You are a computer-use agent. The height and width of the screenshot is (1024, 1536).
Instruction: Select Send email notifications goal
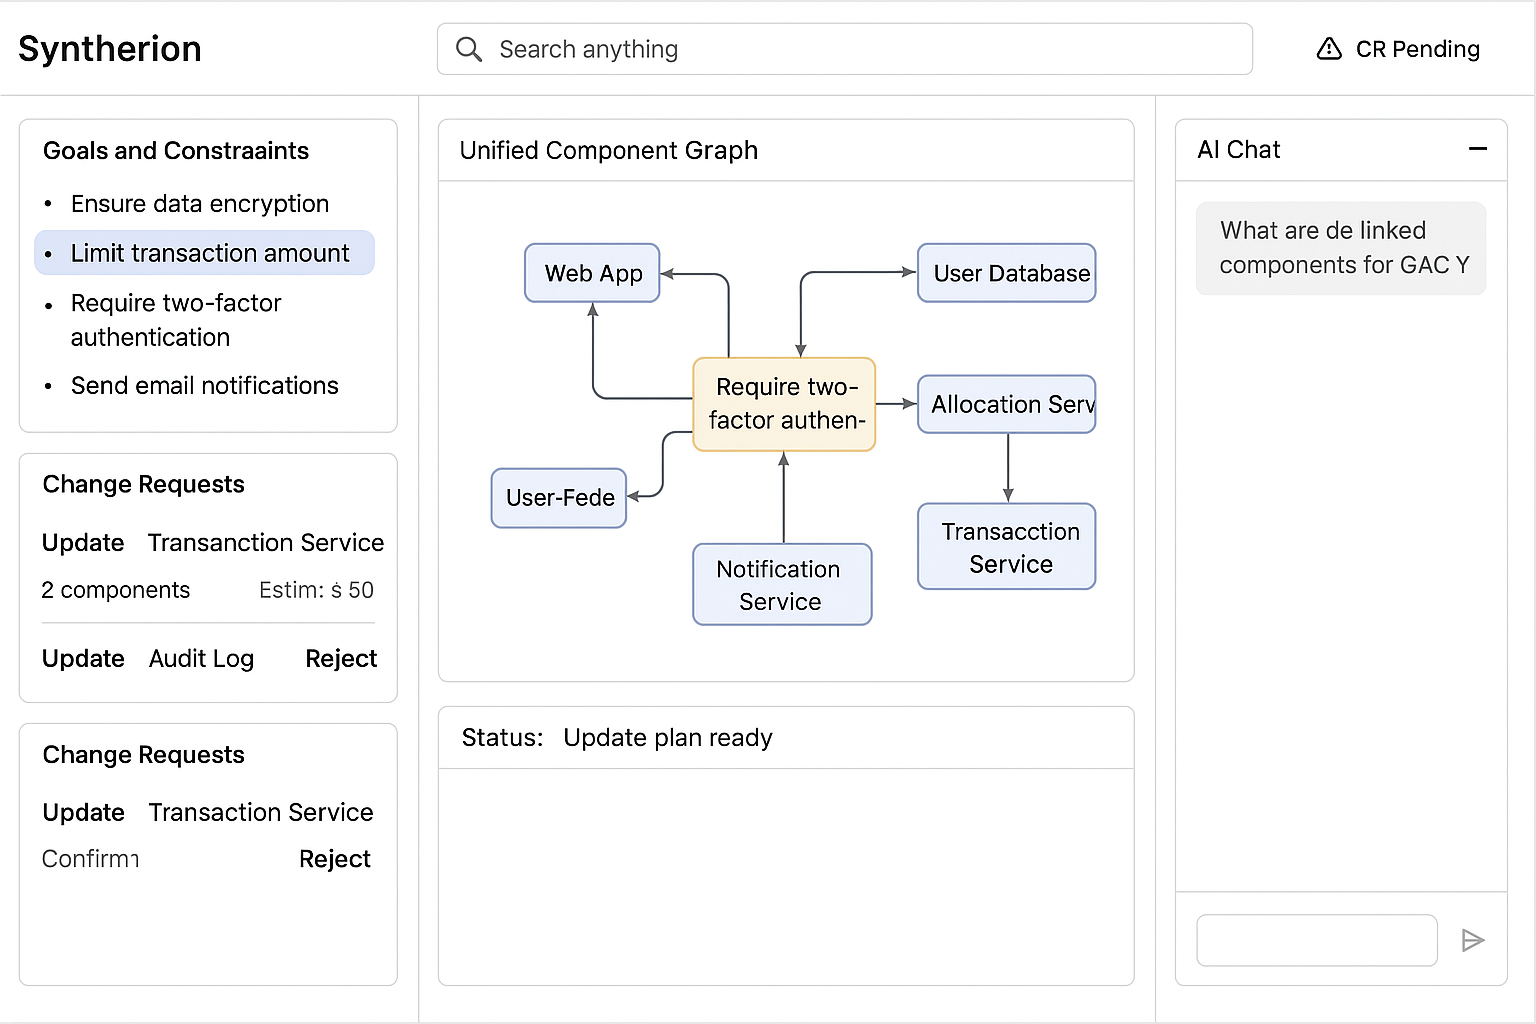tap(205, 386)
